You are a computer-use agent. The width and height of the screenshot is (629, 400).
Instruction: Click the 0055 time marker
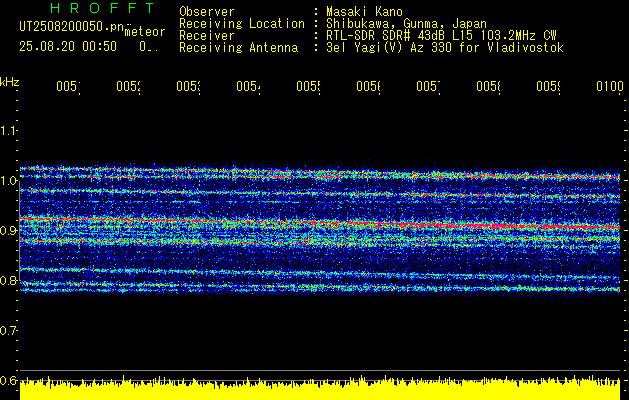(308, 86)
